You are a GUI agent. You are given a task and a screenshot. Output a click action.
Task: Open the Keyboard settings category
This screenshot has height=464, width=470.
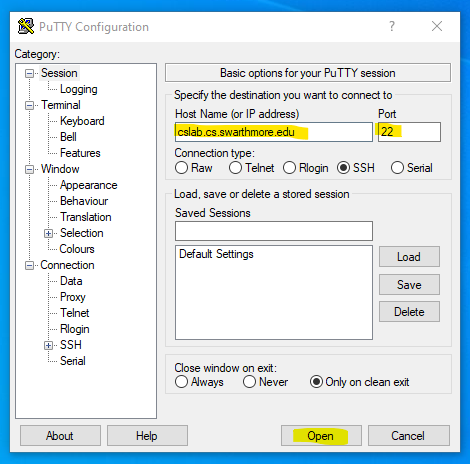[82, 121]
